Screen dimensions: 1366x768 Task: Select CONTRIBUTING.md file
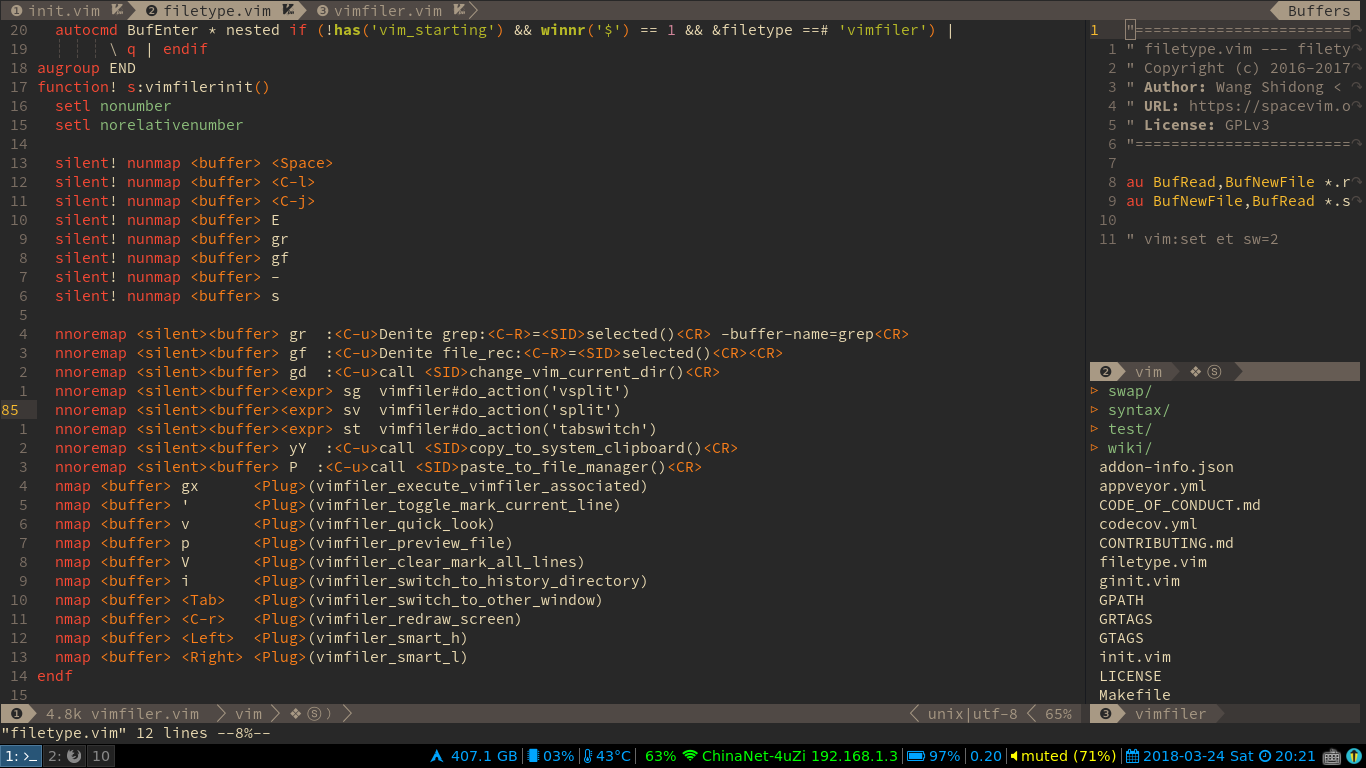(x=1166, y=543)
